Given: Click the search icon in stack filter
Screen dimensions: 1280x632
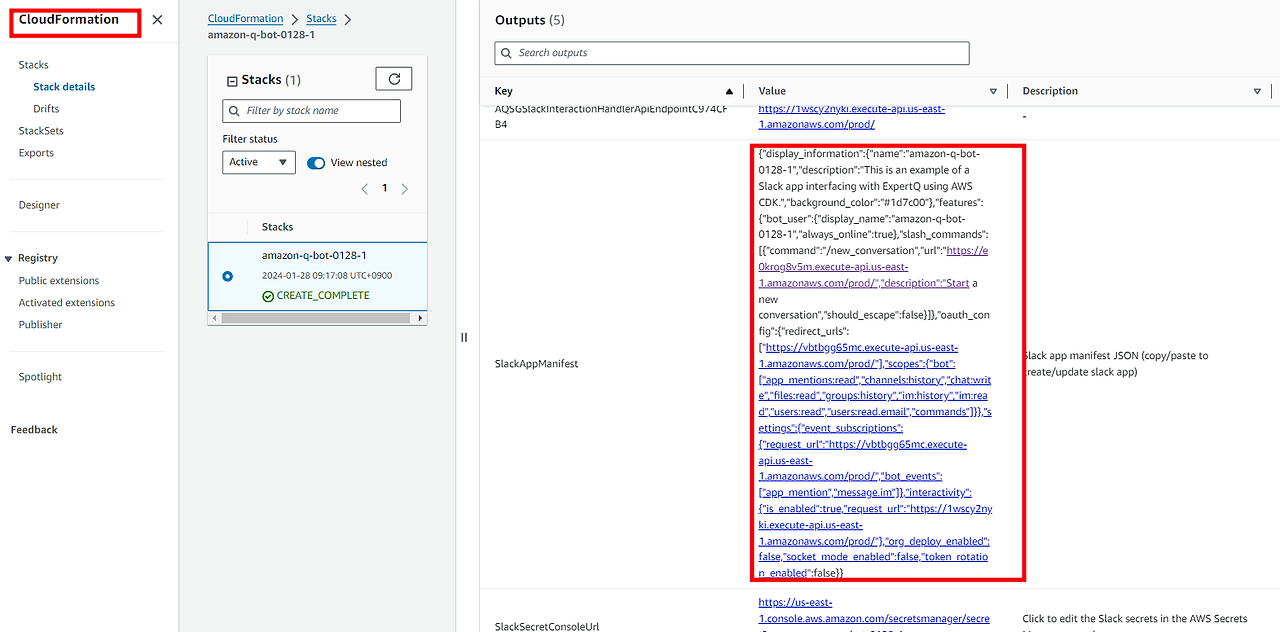Looking at the screenshot, I should click(x=235, y=111).
